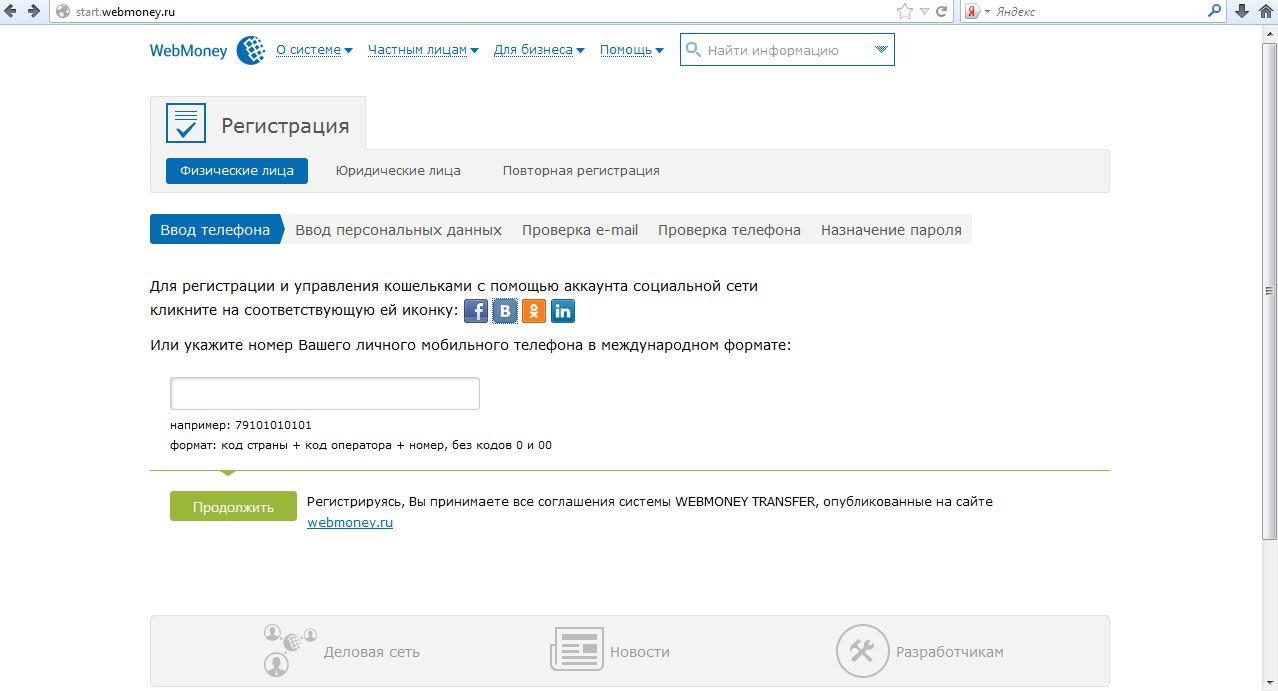Click the example number 79101010101
1278x691 pixels.
(273, 425)
